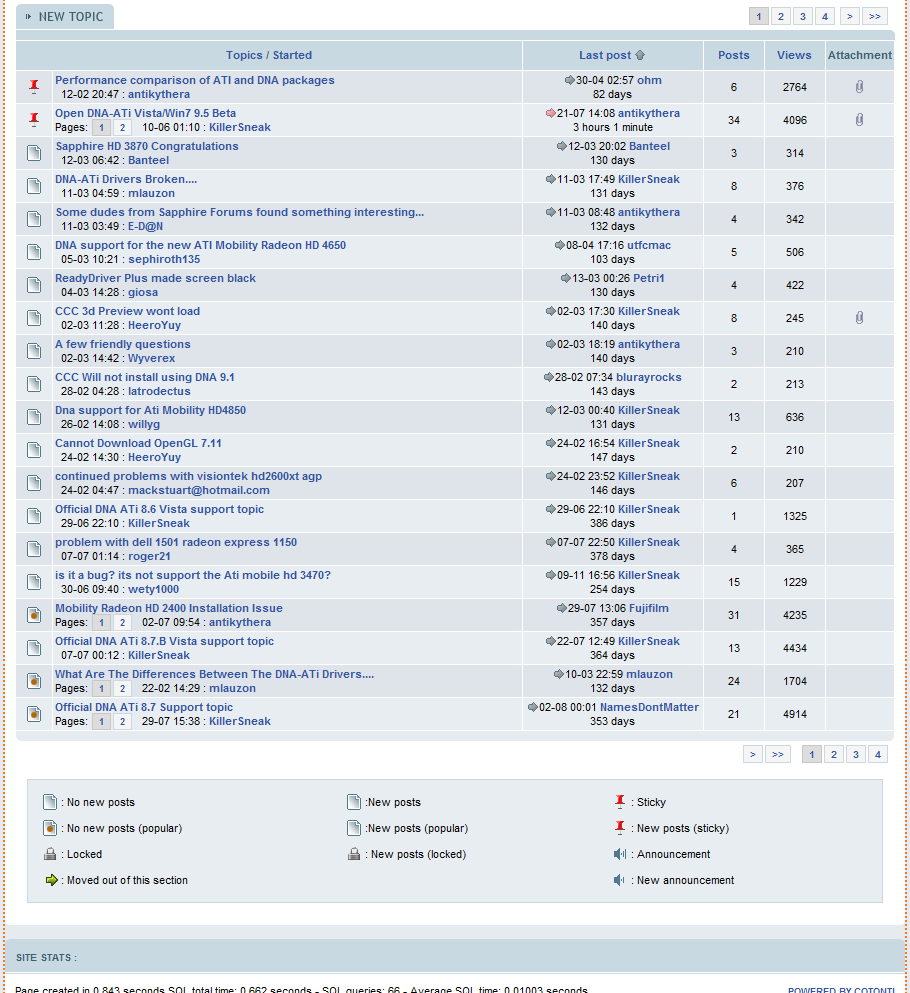The height and width of the screenshot is (993, 910).
Task: Click next page > button in bottom pagination
Action: point(753,755)
